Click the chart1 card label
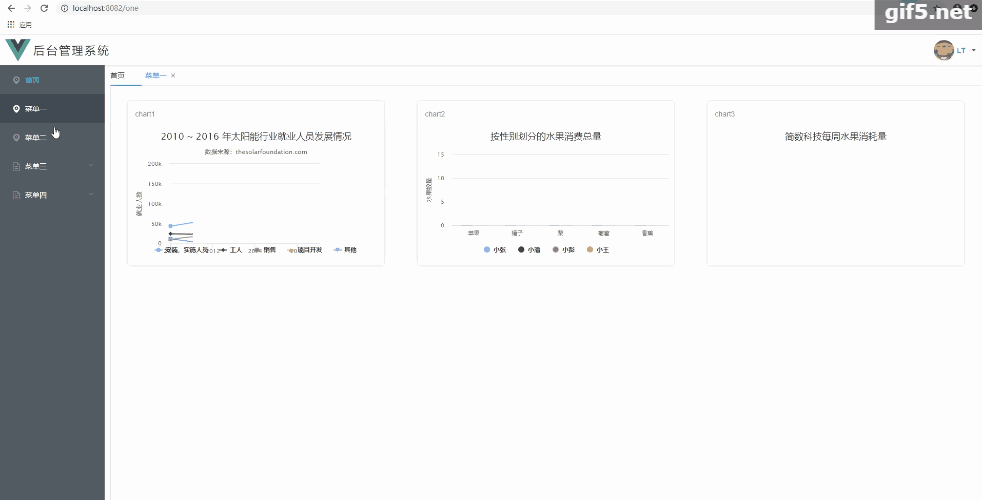Image resolution: width=982 pixels, height=500 pixels. coord(145,114)
